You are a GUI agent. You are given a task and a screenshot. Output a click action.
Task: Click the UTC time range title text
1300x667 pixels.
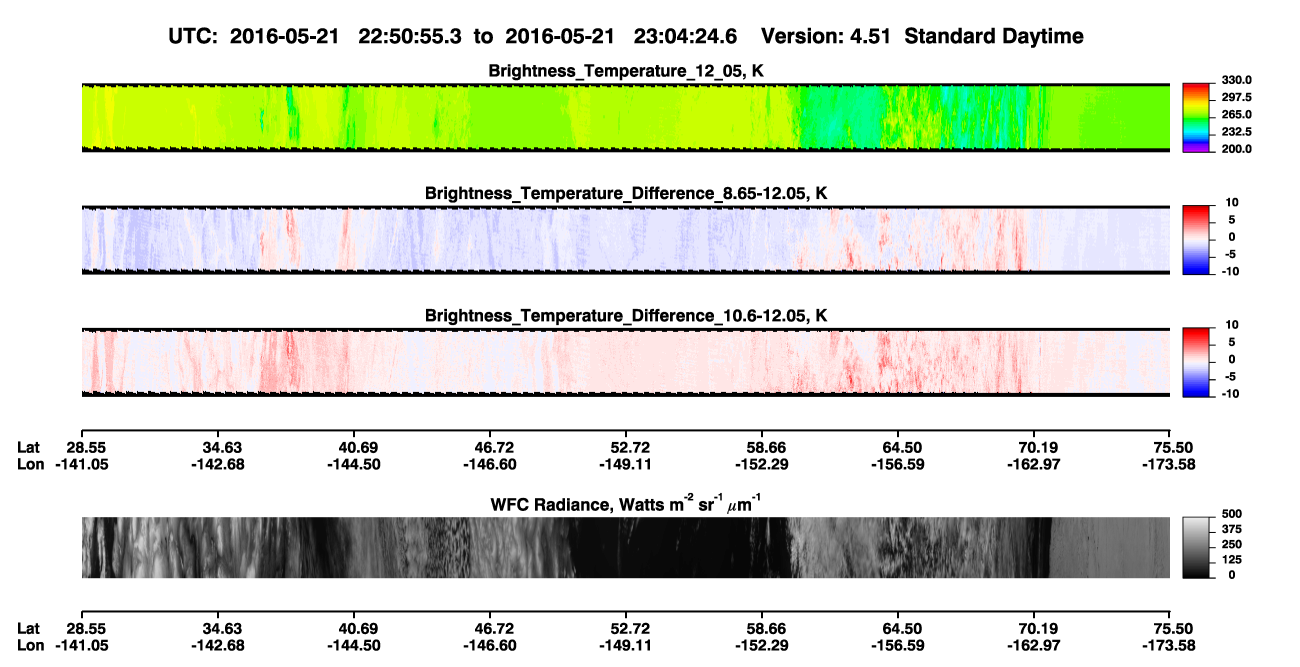(626, 37)
